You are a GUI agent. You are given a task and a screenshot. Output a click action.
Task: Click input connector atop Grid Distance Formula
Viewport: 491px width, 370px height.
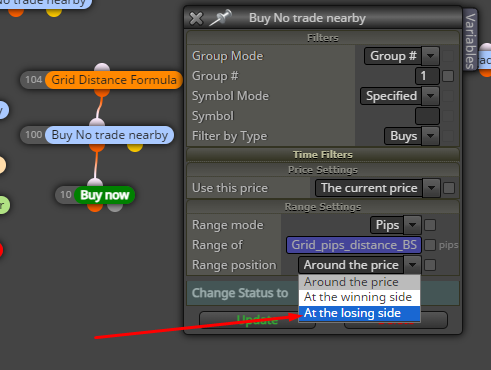click(x=102, y=67)
